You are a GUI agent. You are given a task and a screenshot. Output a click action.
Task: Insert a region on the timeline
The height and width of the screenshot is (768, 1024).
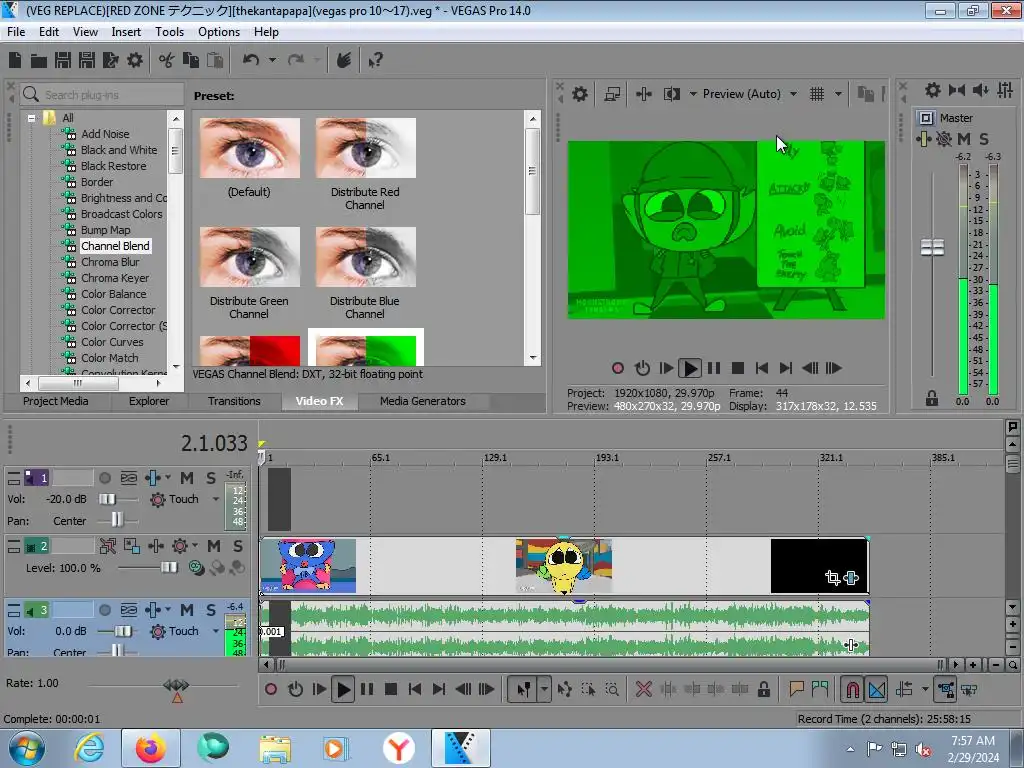(820, 690)
